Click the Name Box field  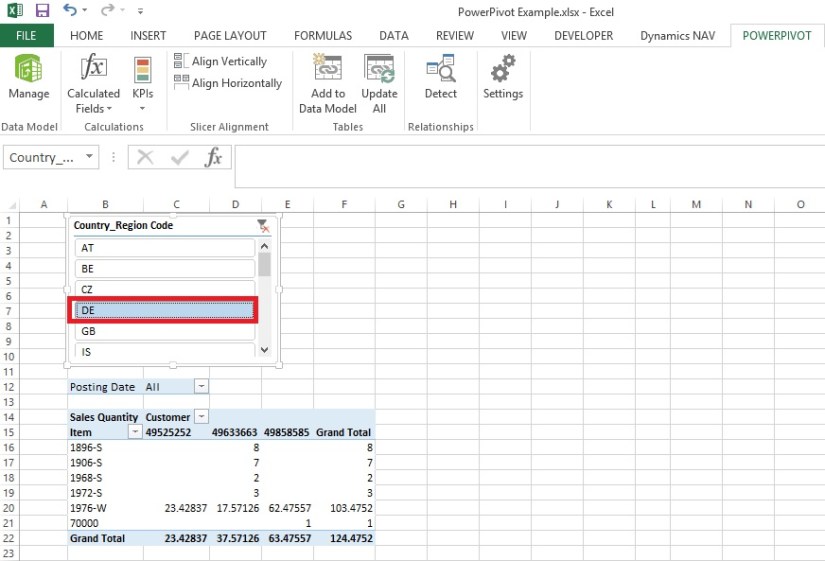click(43, 157)
